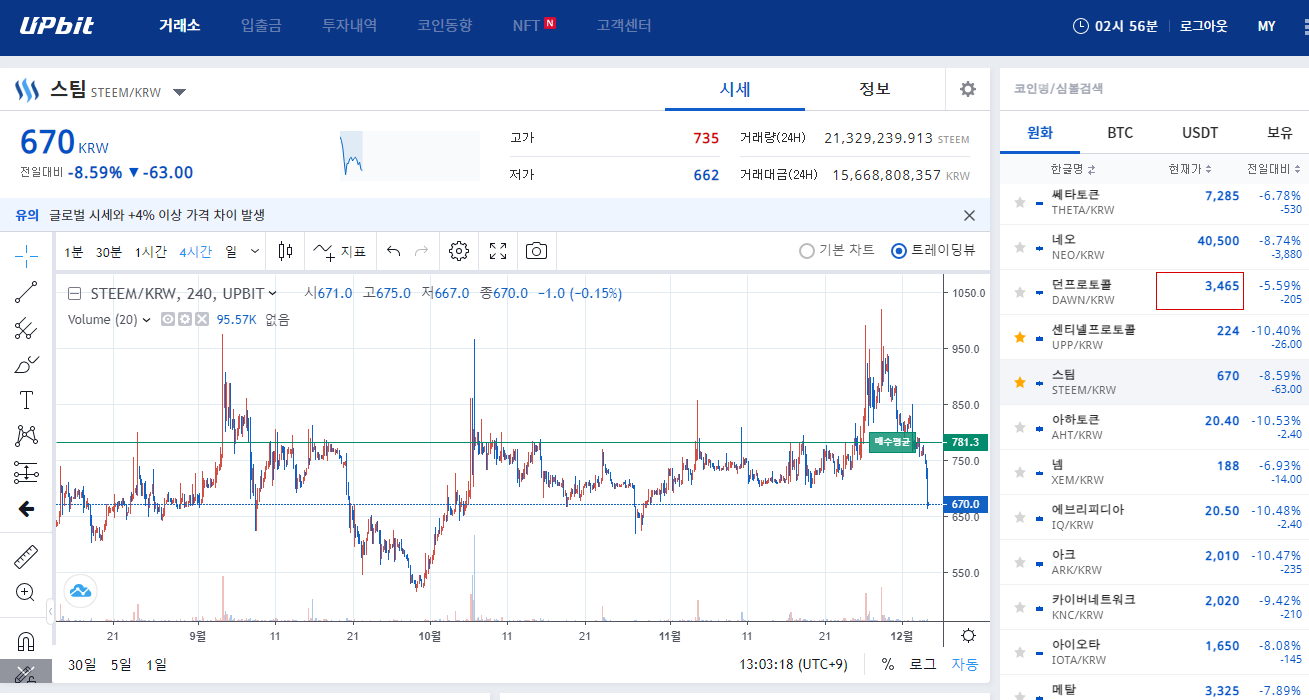Open the 투자내역 menu
Screen dimensions: 1309x700
coord(349,26)
